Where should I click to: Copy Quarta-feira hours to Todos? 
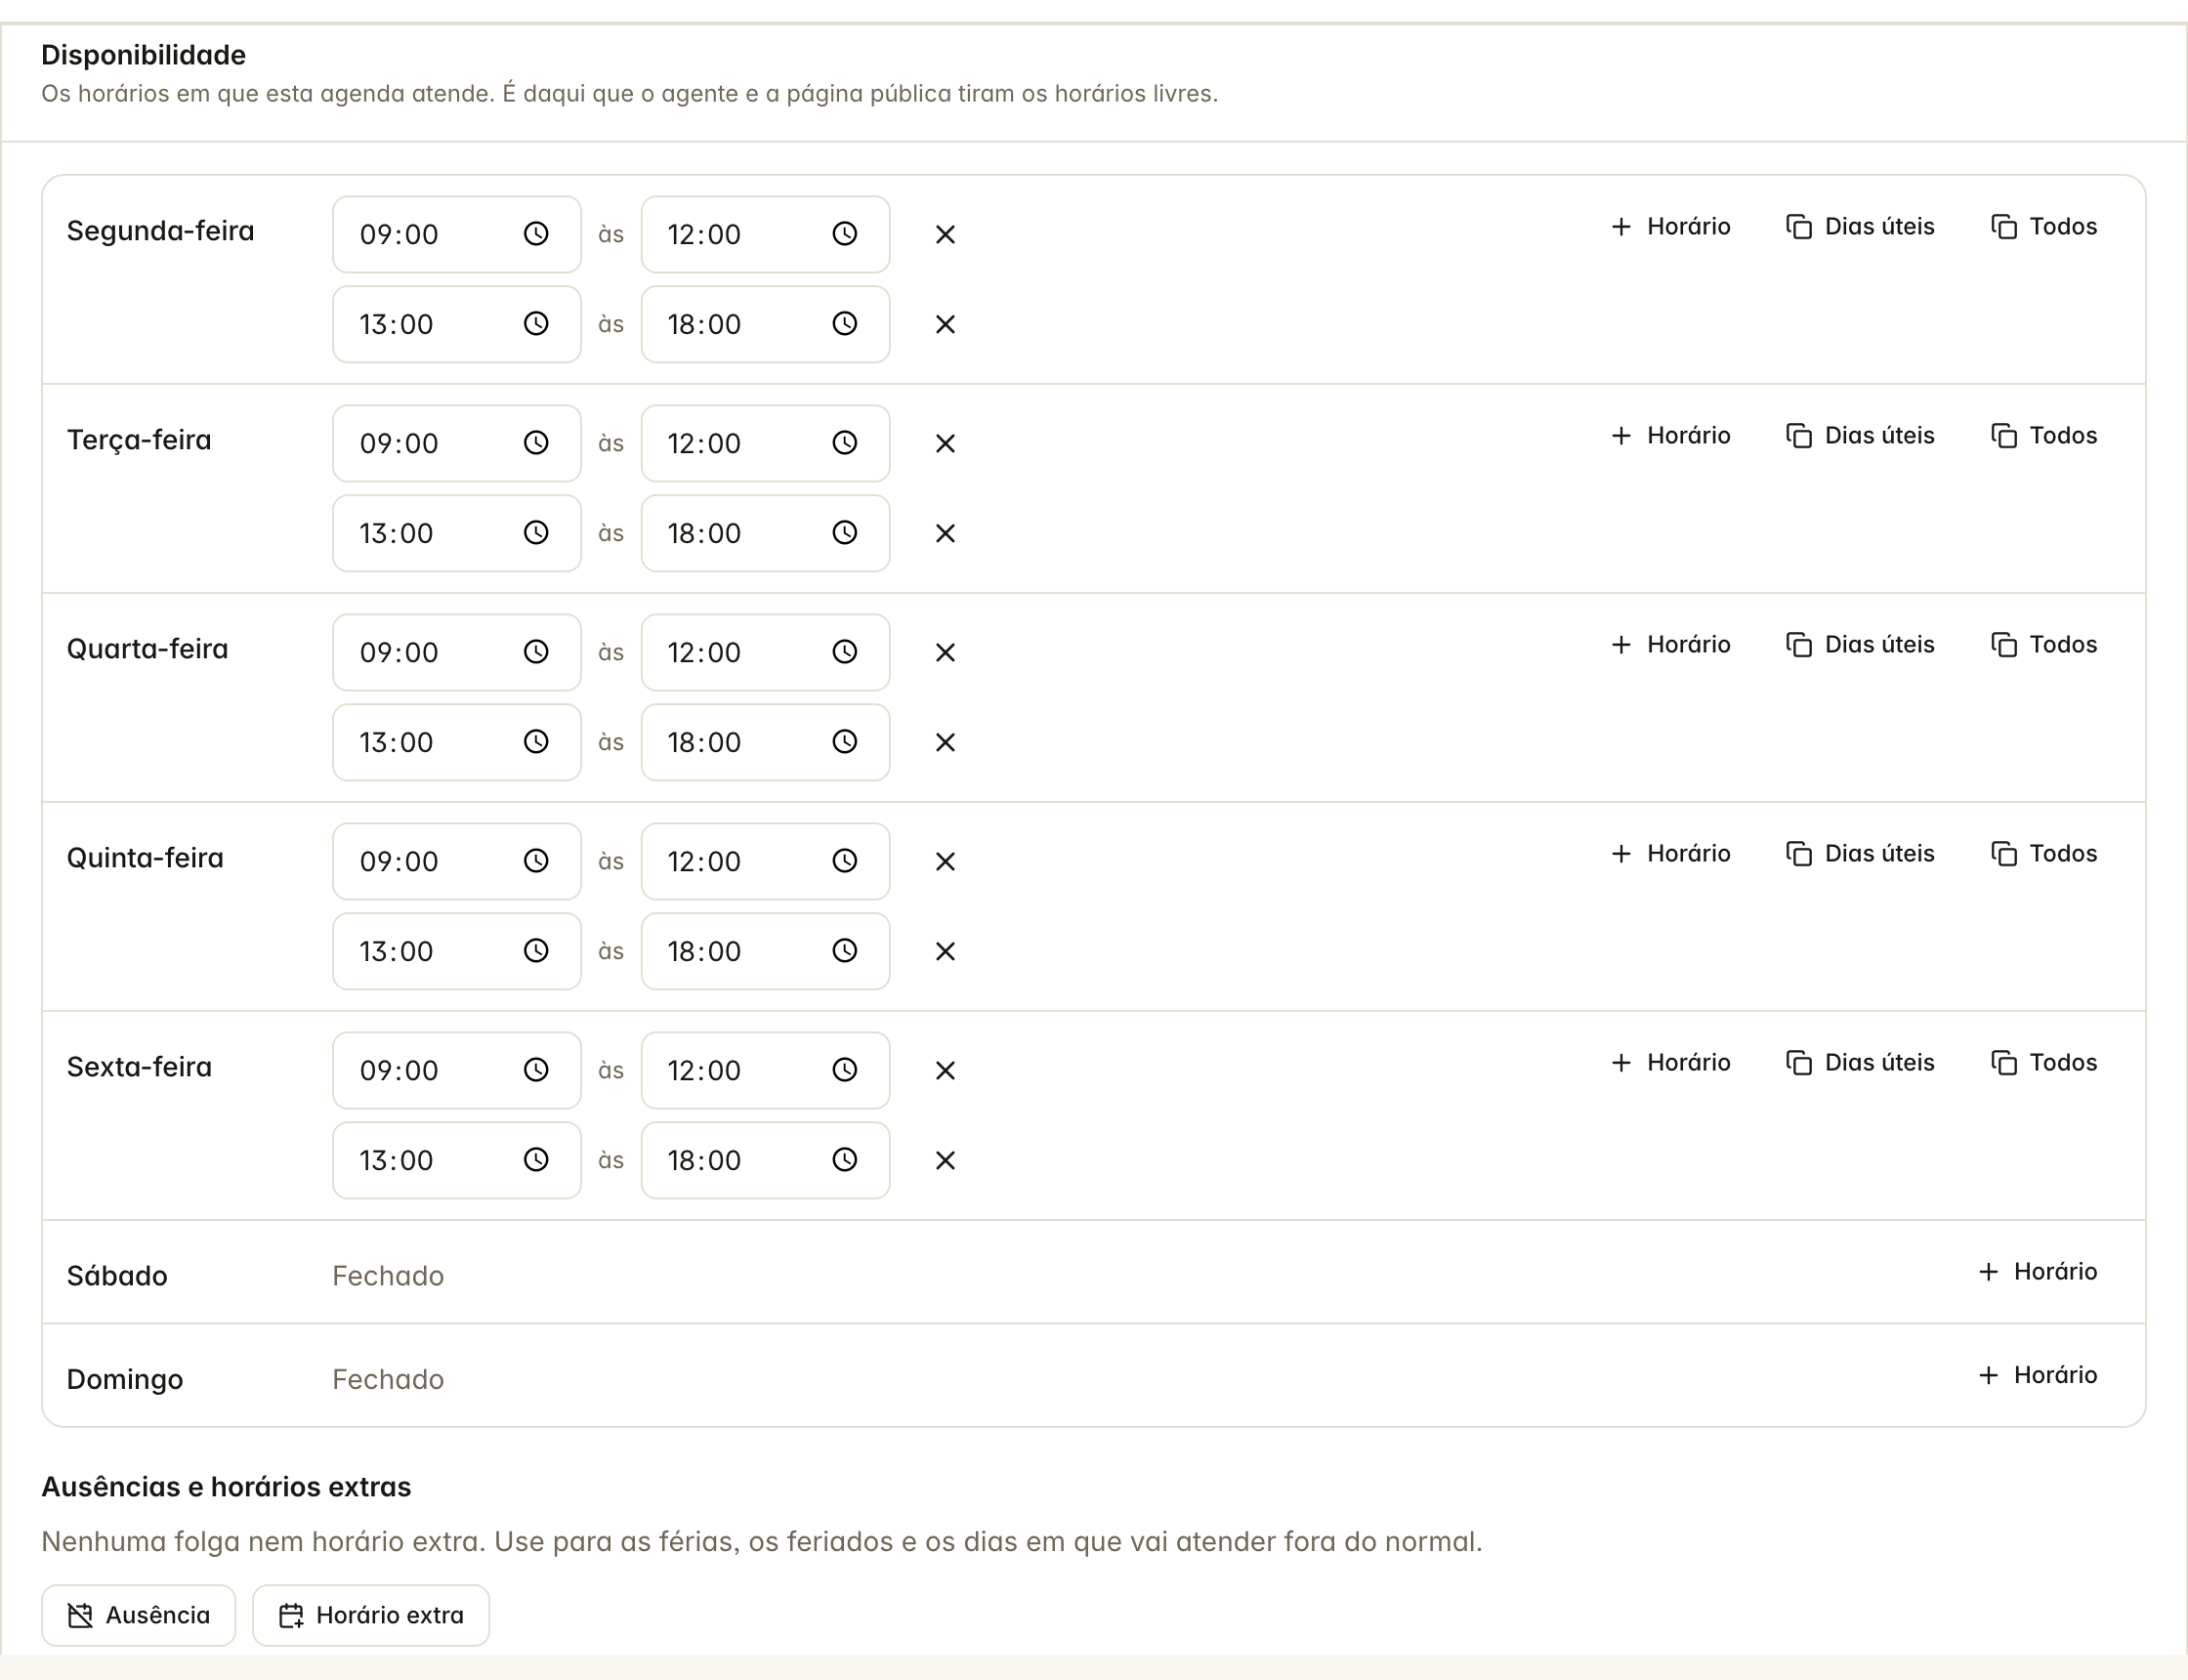pyautogui.click(x=2044, y=645)
